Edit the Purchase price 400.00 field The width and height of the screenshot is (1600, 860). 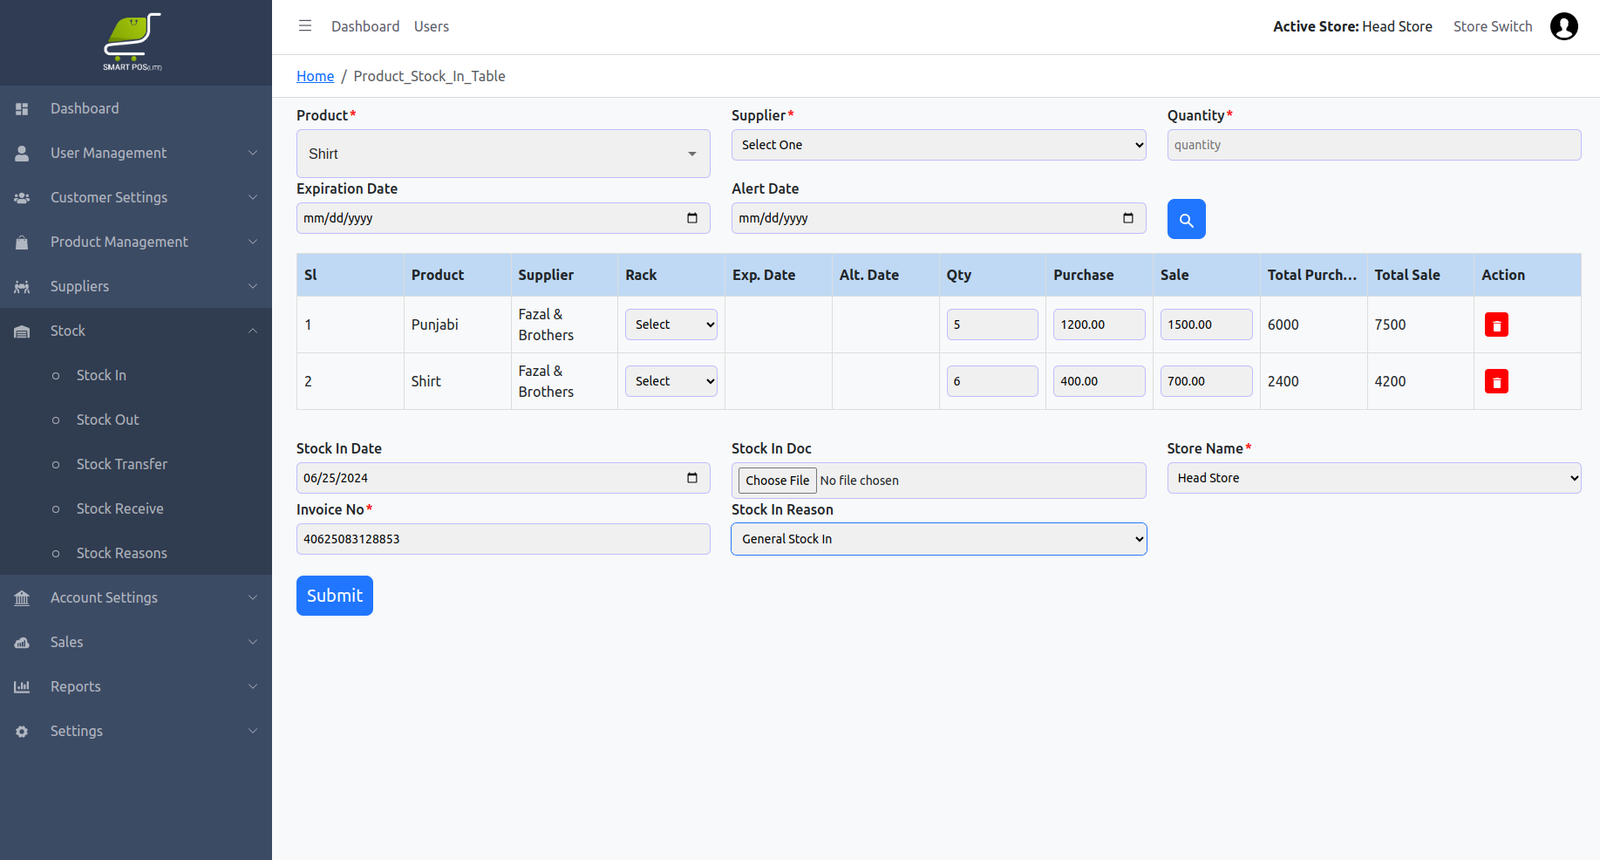[x=1099, y=381]
